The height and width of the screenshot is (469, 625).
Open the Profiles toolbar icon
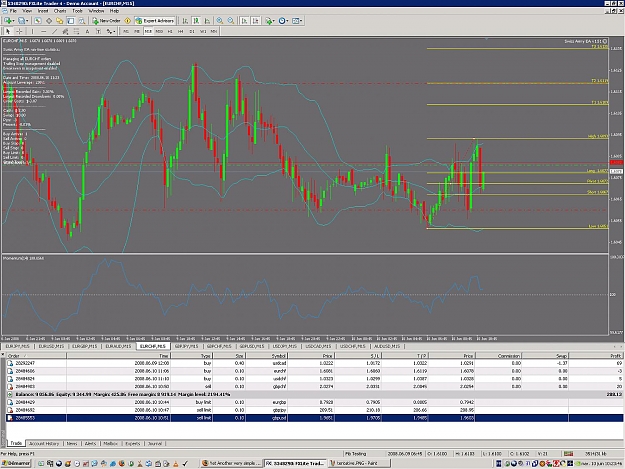click(21, 21)
